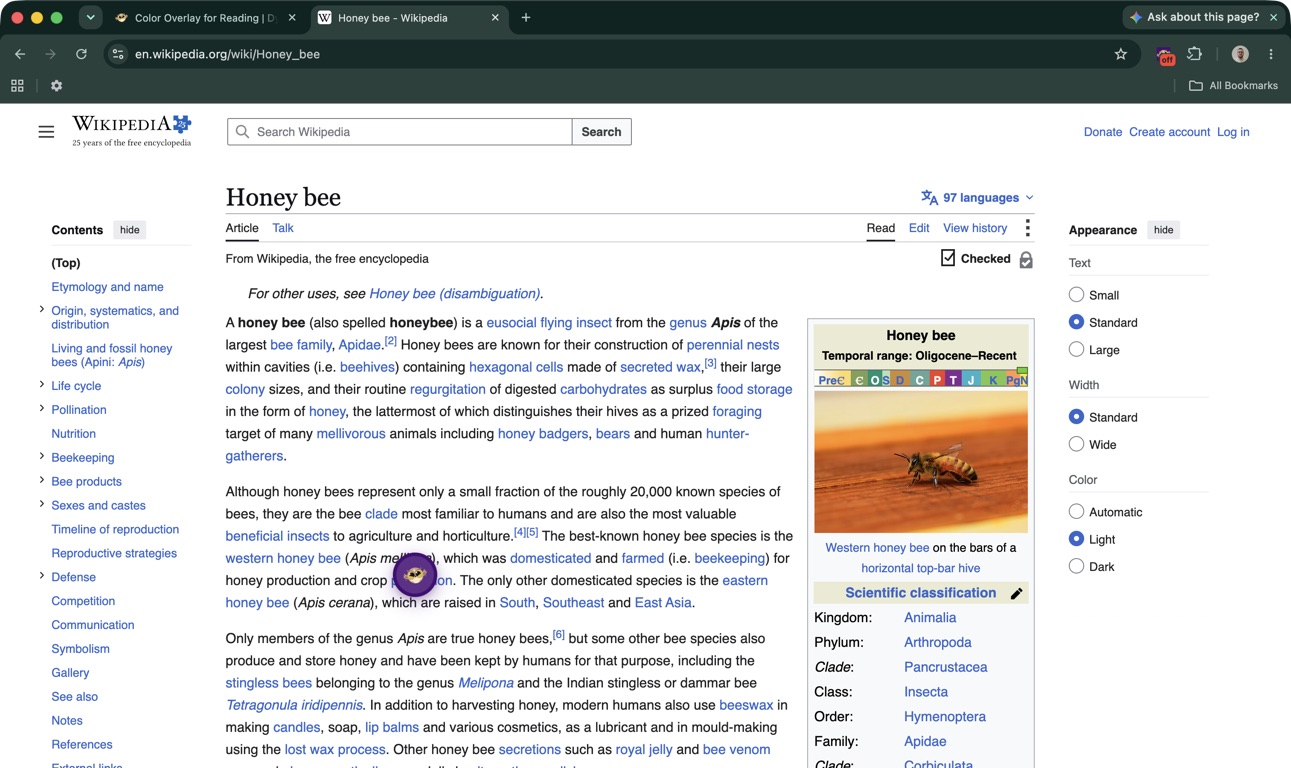
Task: Click the Search button
Action: [x=601, y=132]
